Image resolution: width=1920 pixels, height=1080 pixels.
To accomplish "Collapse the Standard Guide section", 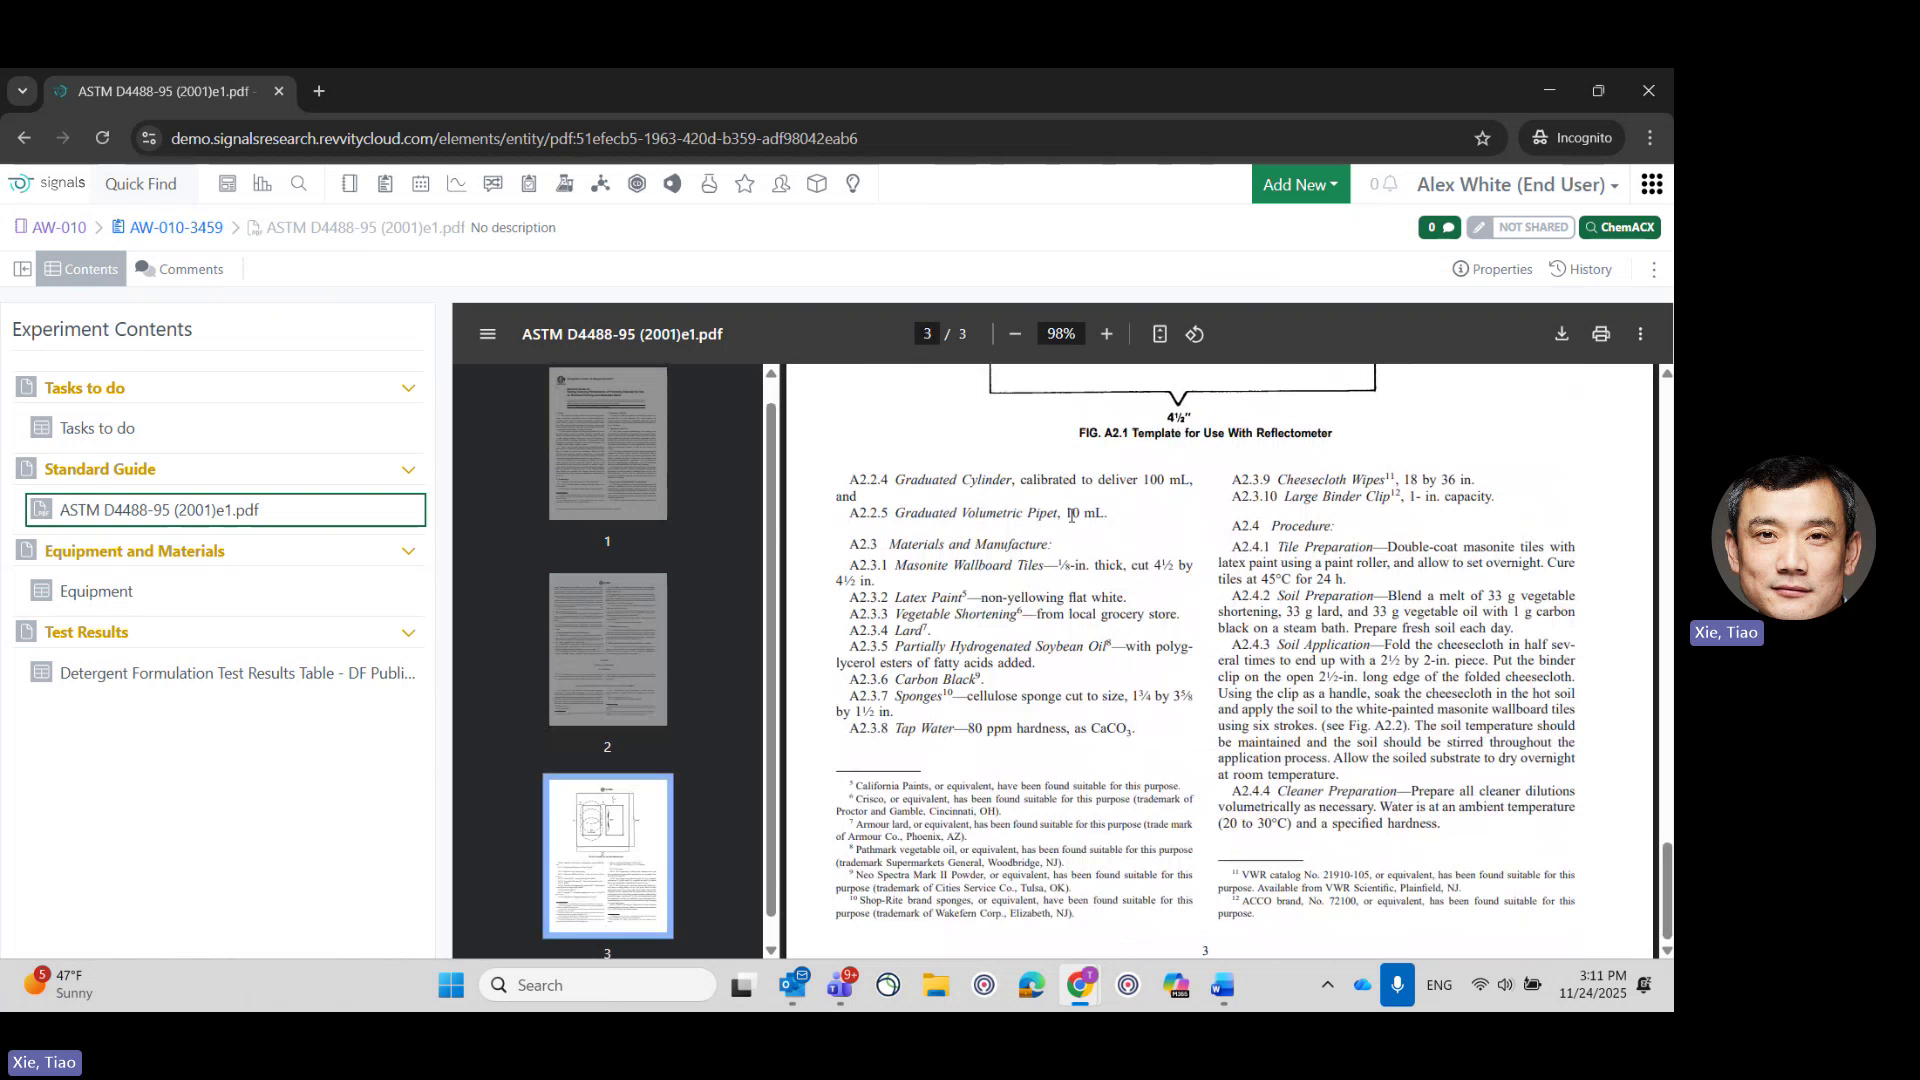I will 408,469.
